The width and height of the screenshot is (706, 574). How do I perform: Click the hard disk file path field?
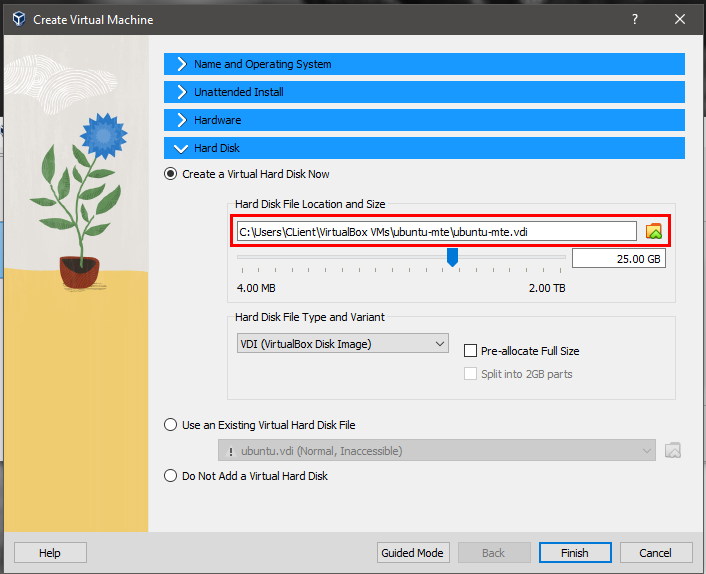tap(437, 231)
